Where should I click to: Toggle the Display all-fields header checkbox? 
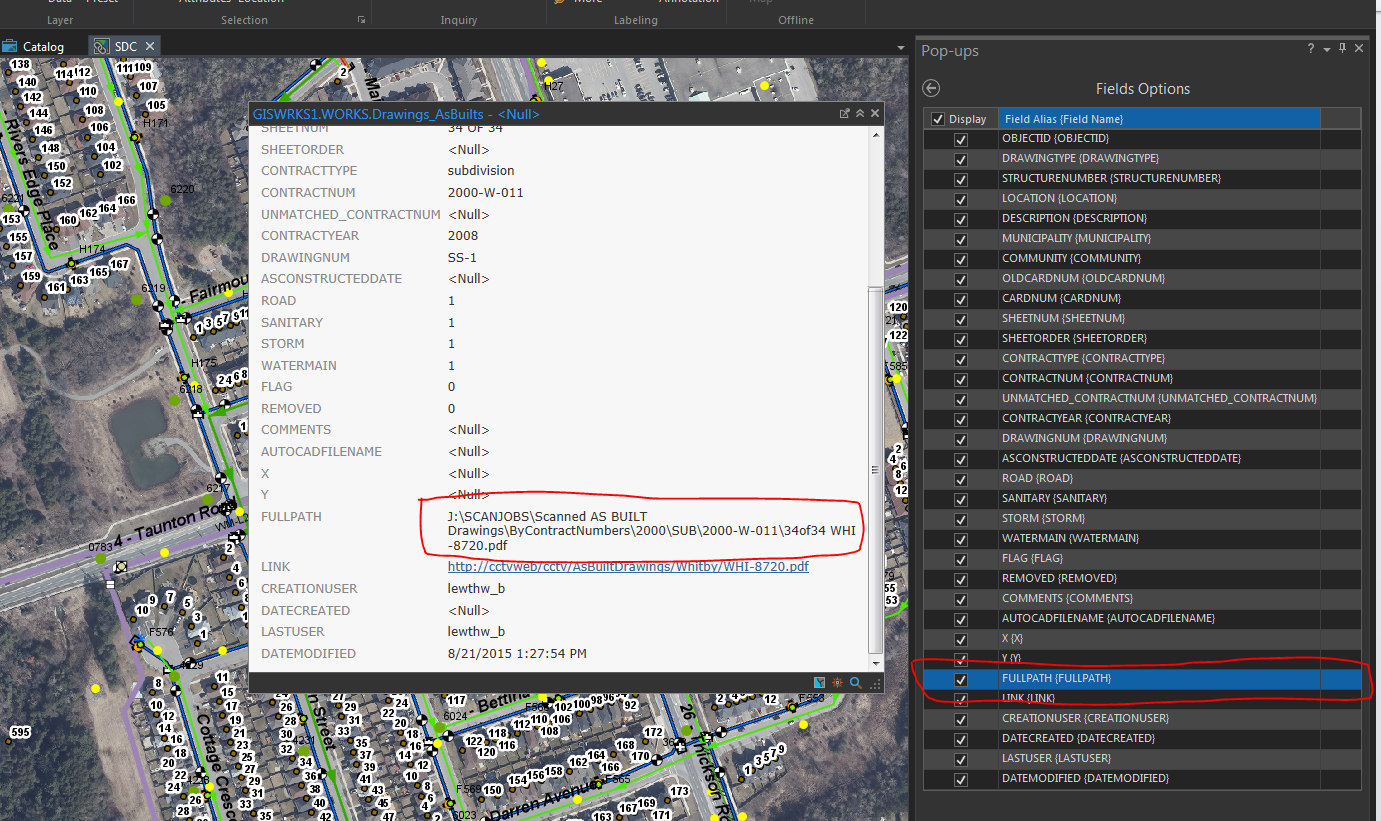coord(938,119)
